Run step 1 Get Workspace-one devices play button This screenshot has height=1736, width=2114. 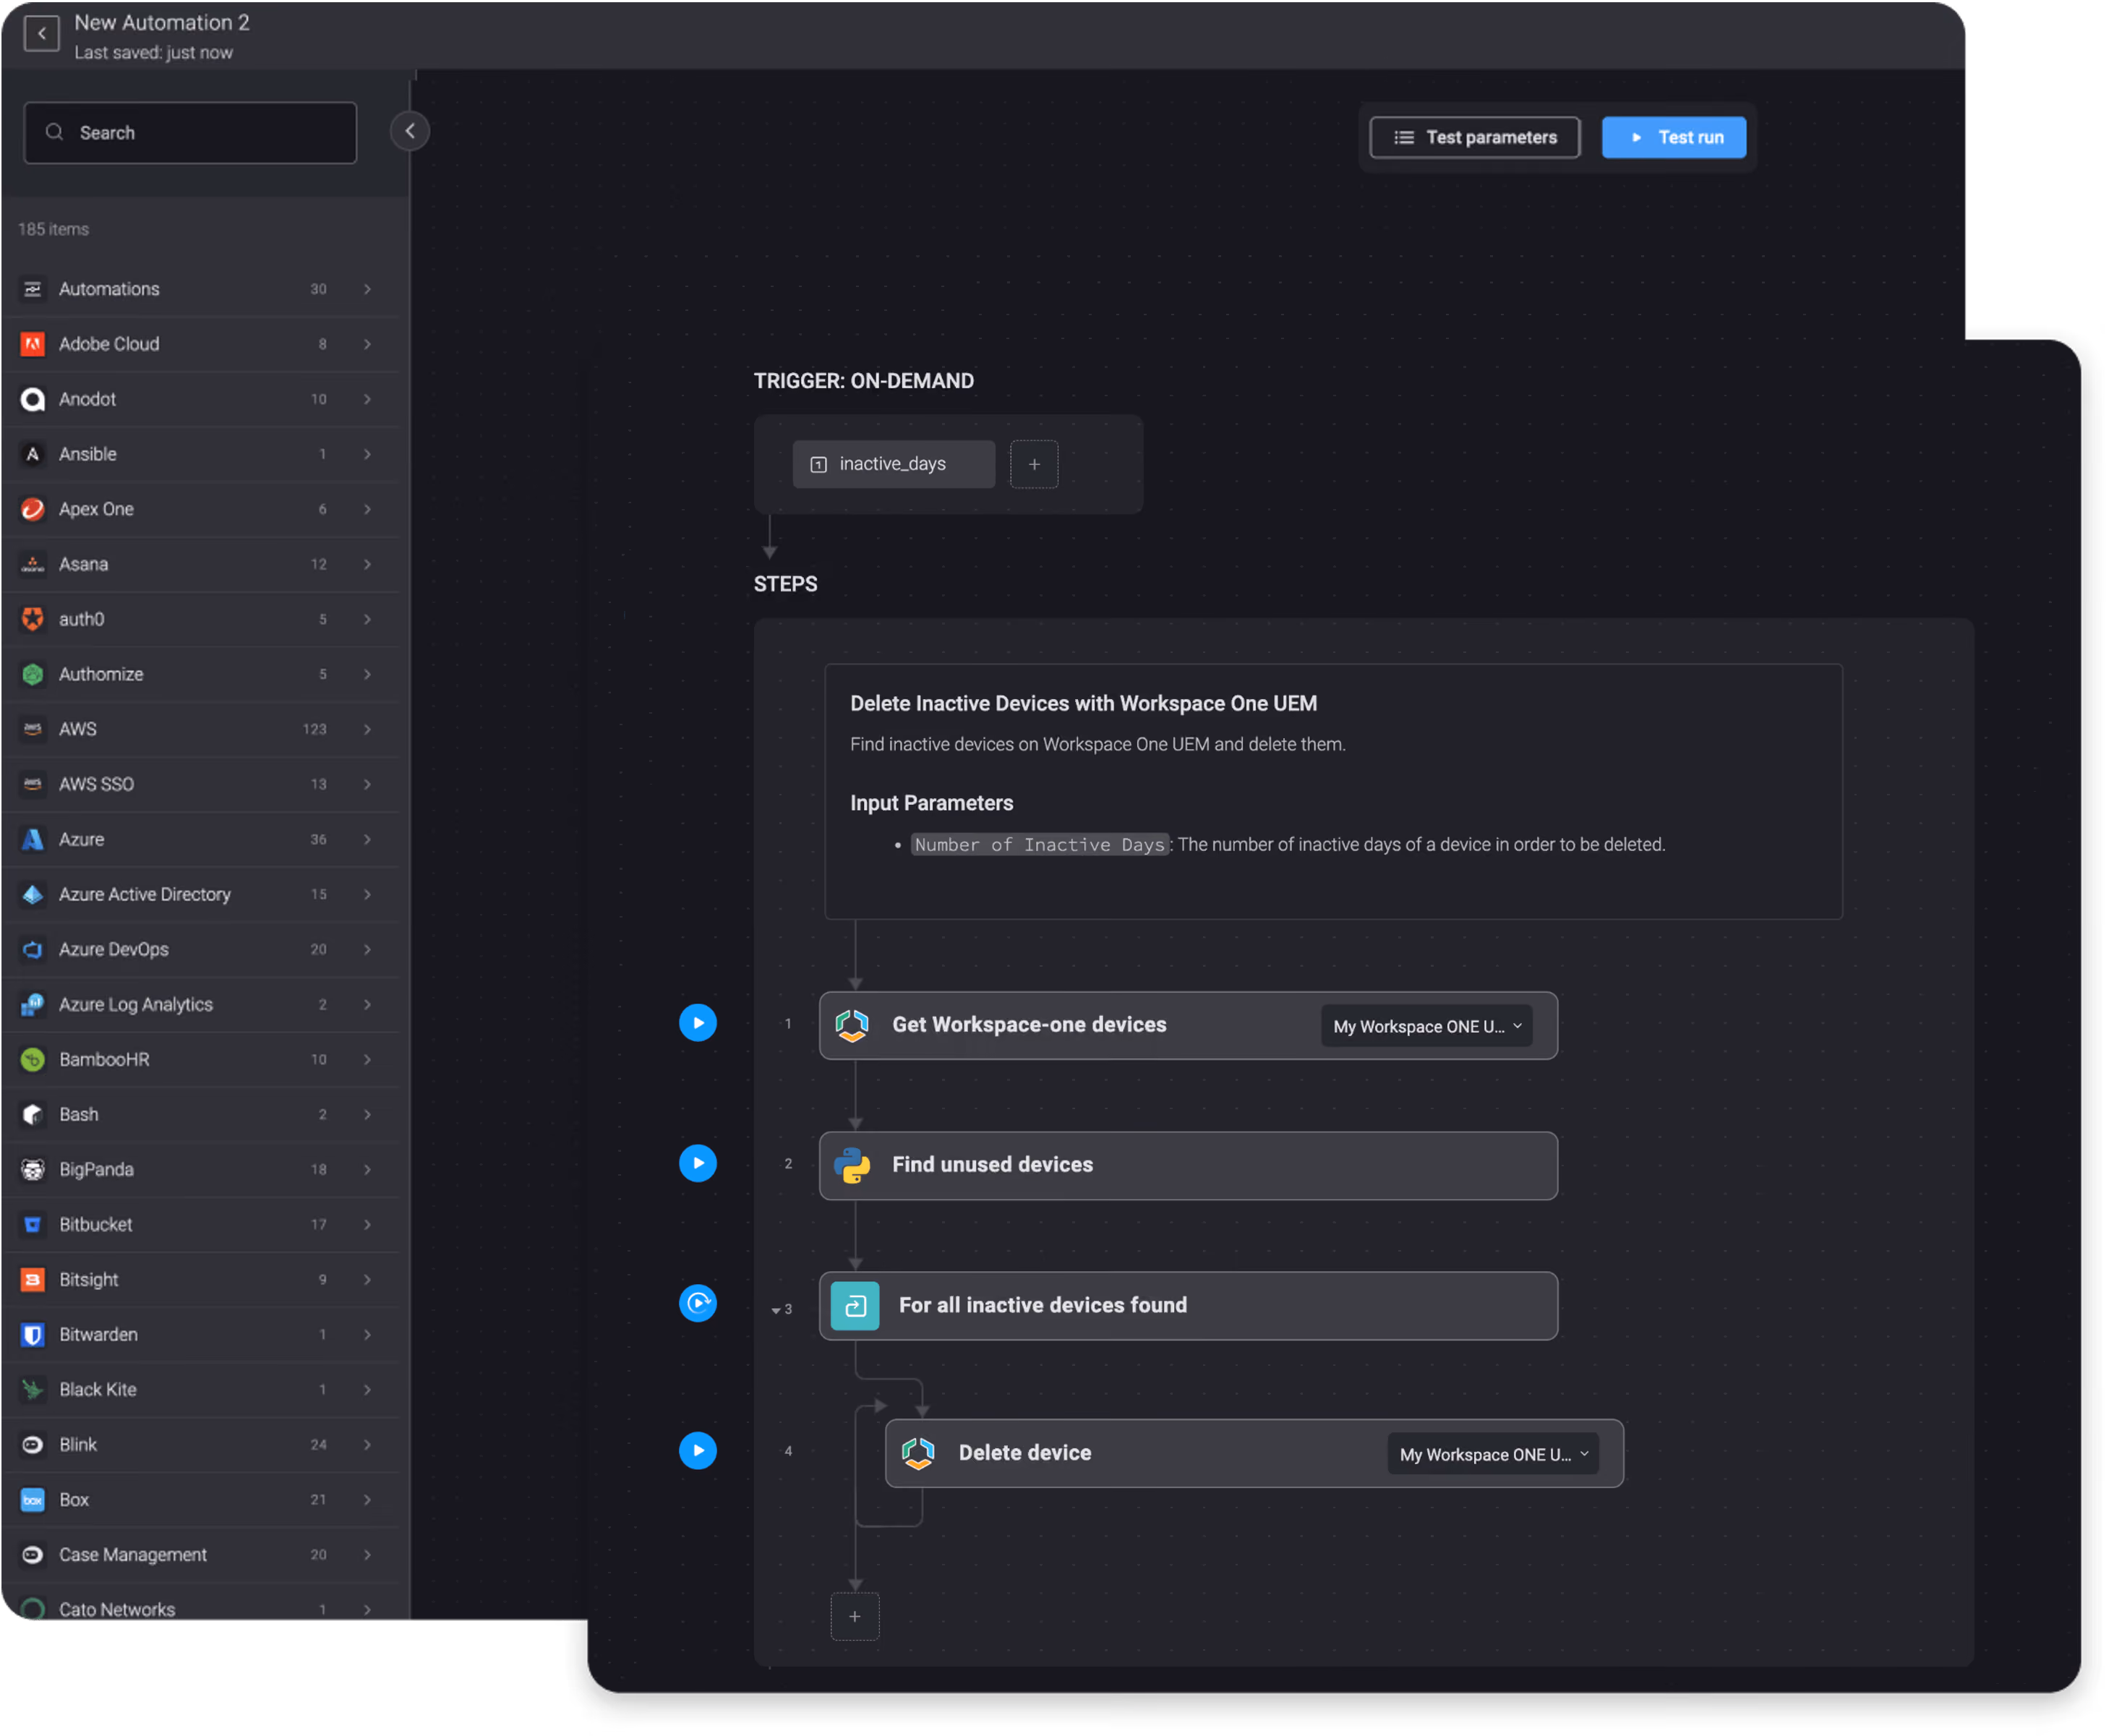[698, 1023]
